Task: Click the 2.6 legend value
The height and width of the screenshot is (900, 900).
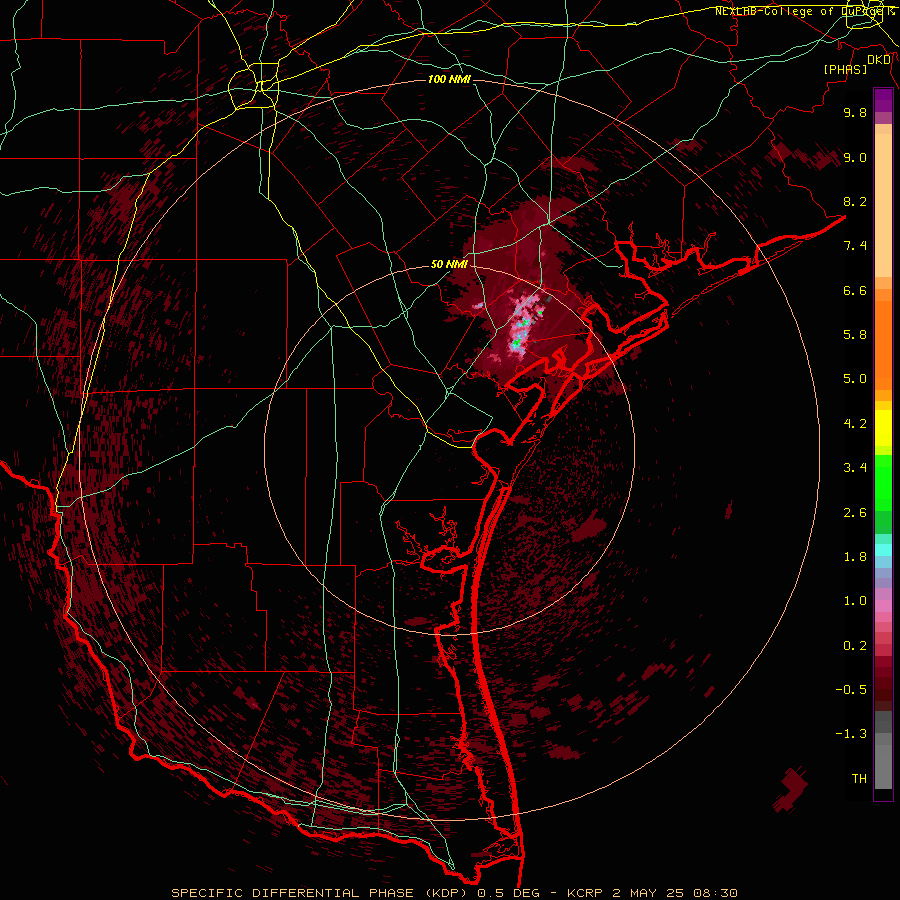Action: [x=855, y=513]
